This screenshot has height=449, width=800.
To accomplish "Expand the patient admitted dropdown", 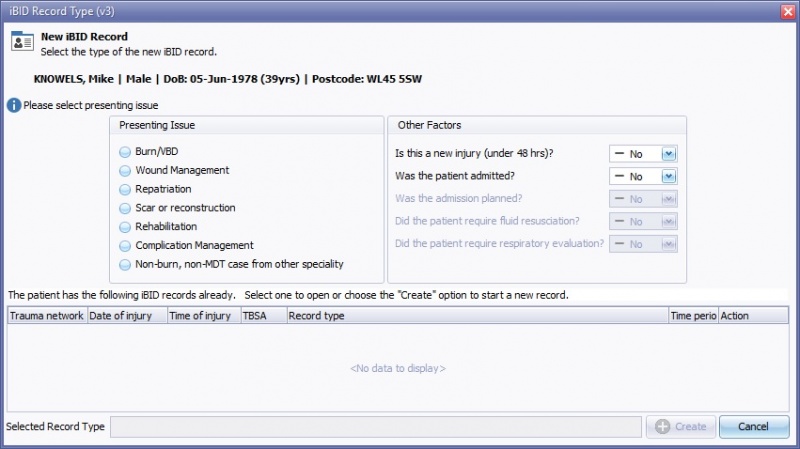I will click(669, 176).
